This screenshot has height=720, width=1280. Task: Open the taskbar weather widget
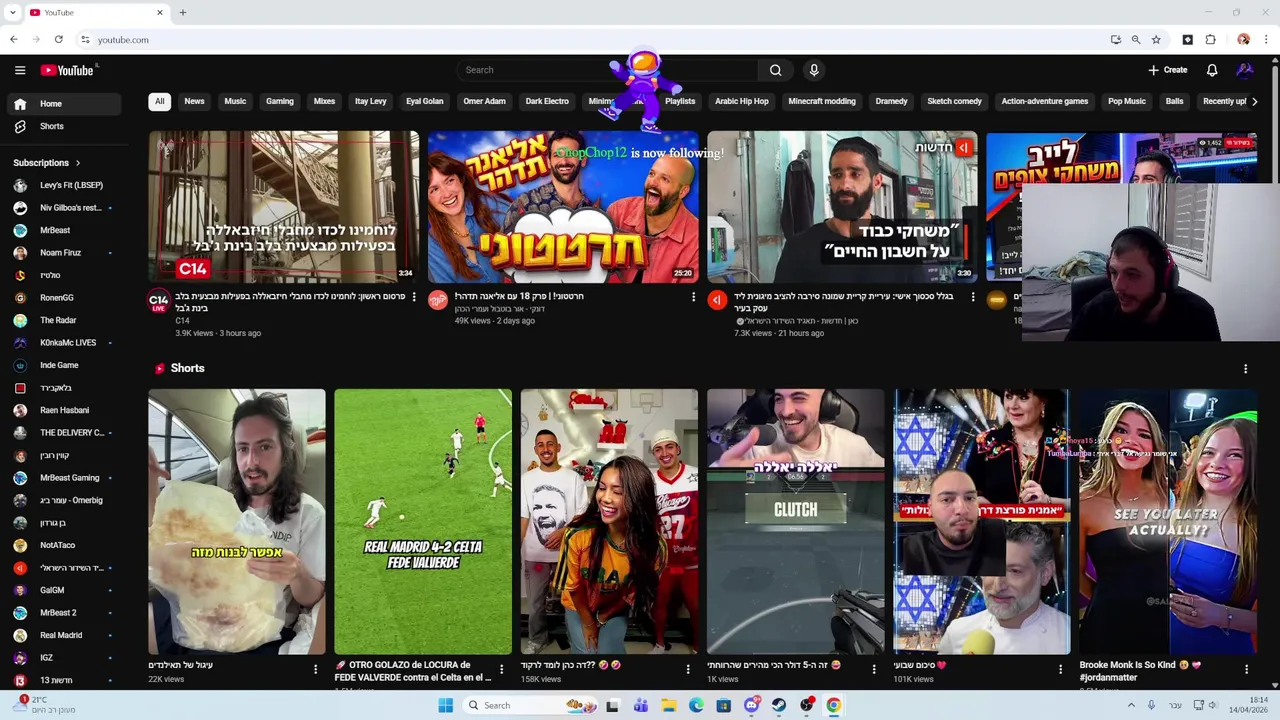42,705
